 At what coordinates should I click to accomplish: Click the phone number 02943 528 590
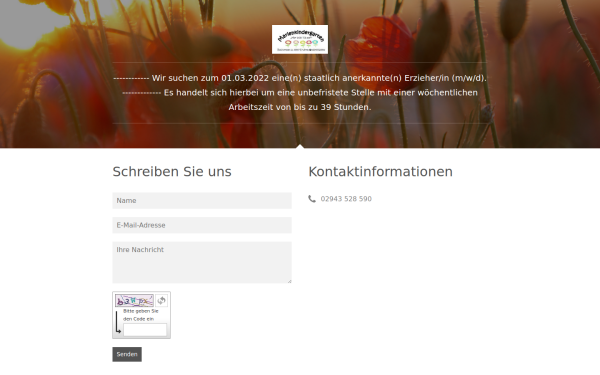346,199
